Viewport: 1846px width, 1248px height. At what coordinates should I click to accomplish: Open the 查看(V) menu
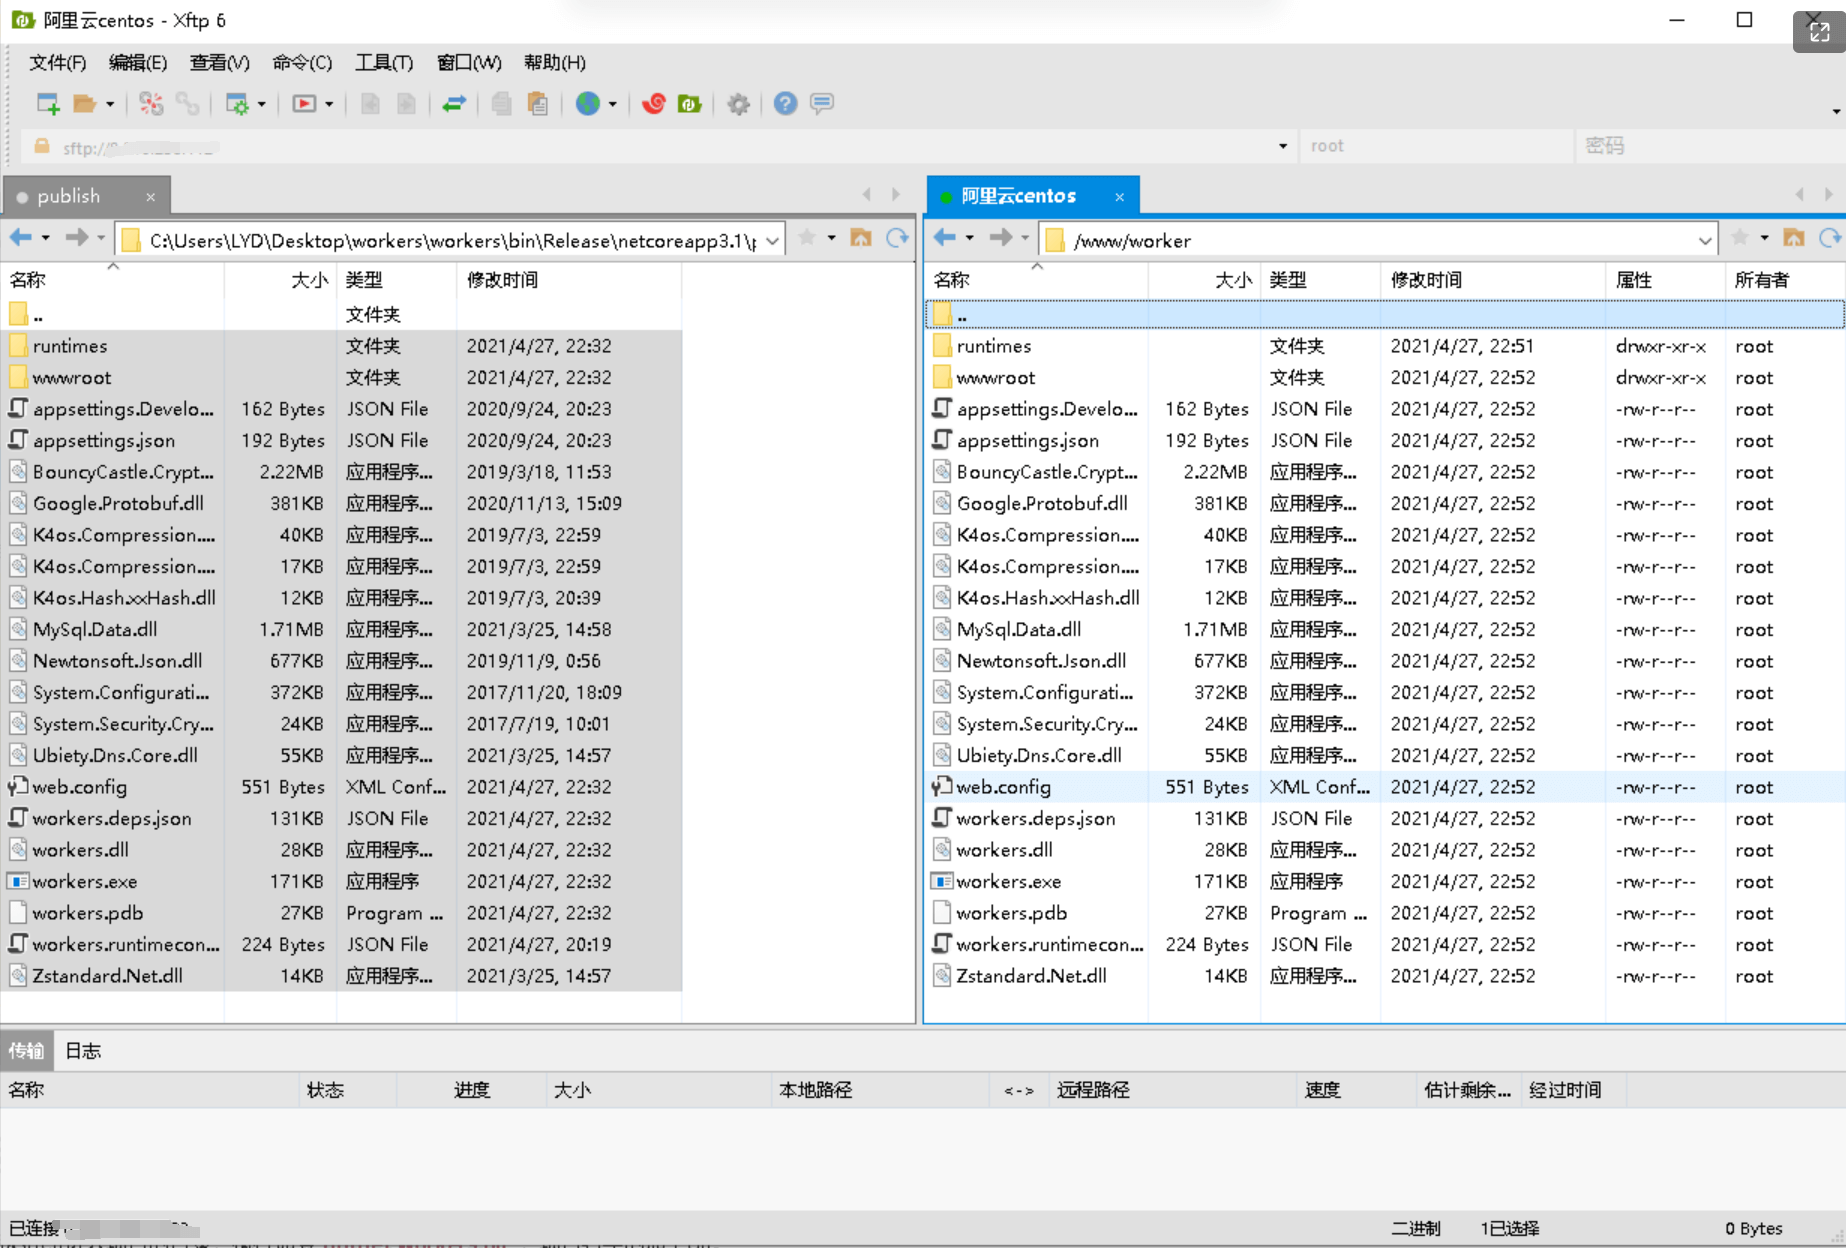[x=219, y=62]
